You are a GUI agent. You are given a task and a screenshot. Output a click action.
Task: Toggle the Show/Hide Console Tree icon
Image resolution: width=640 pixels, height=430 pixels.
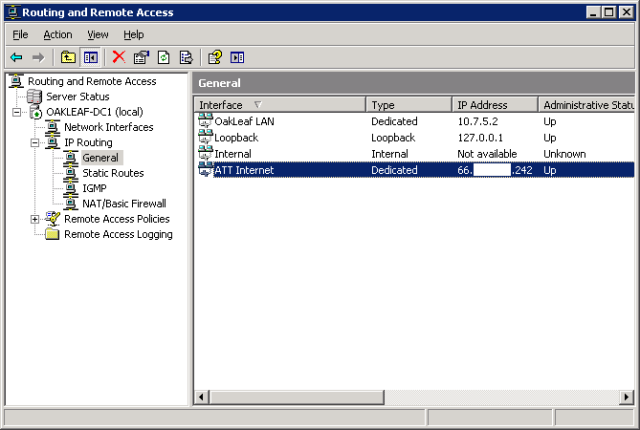(90, 57)
